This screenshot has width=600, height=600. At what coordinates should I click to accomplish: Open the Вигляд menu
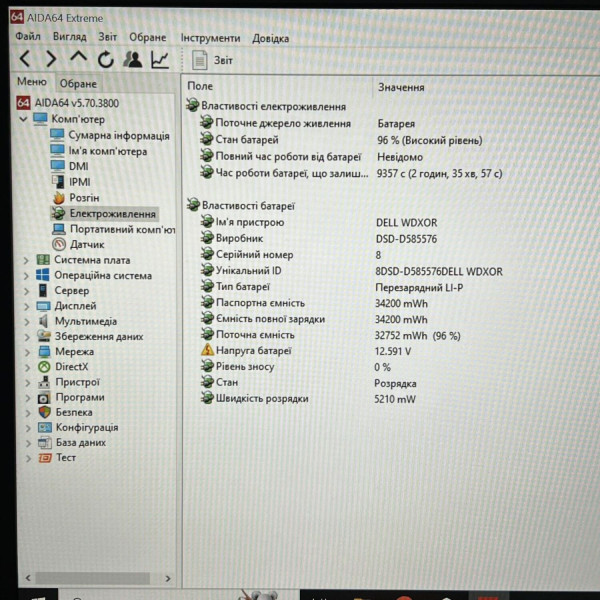click(70, 37)
